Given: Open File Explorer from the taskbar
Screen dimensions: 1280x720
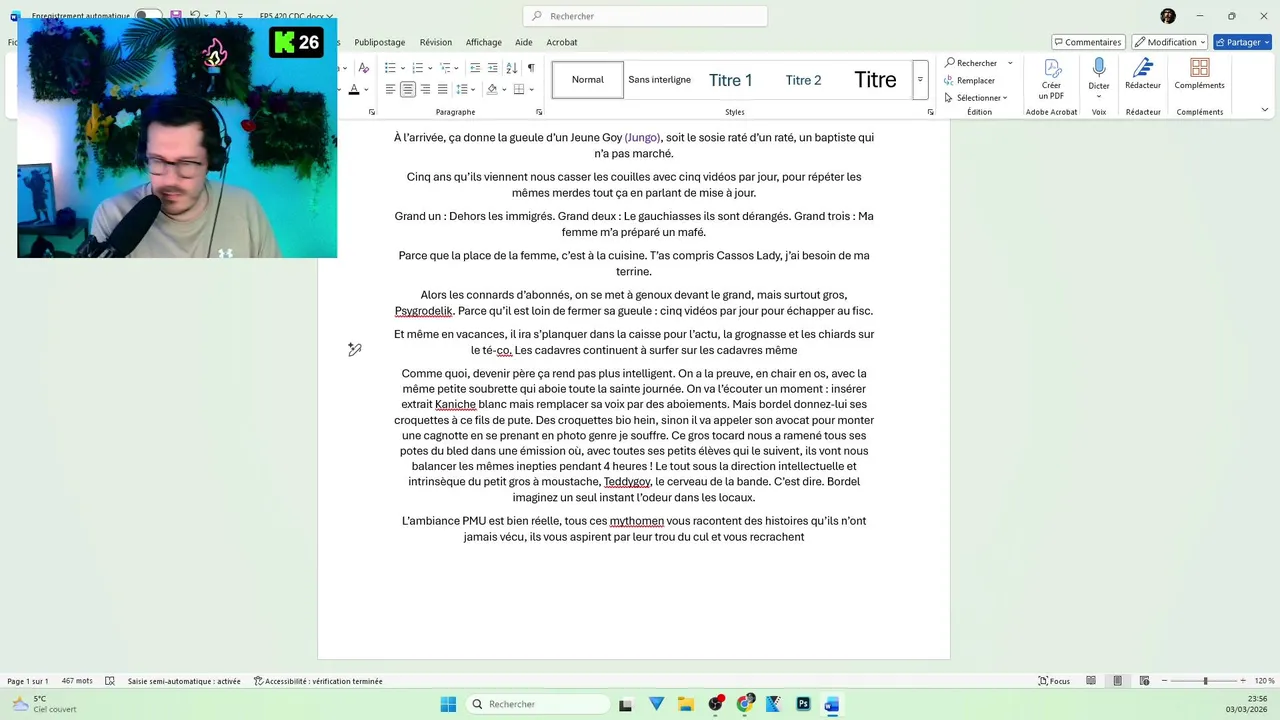Looking at the screenshot, I should [686, 704].
